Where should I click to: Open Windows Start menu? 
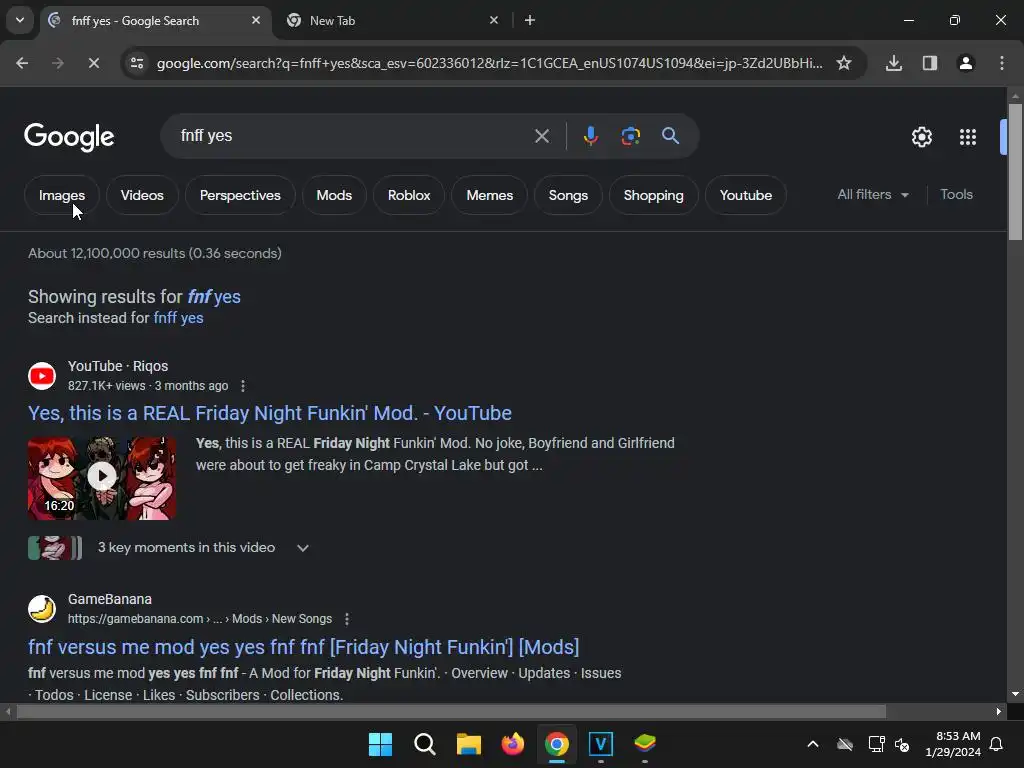[x=380, y=744]
